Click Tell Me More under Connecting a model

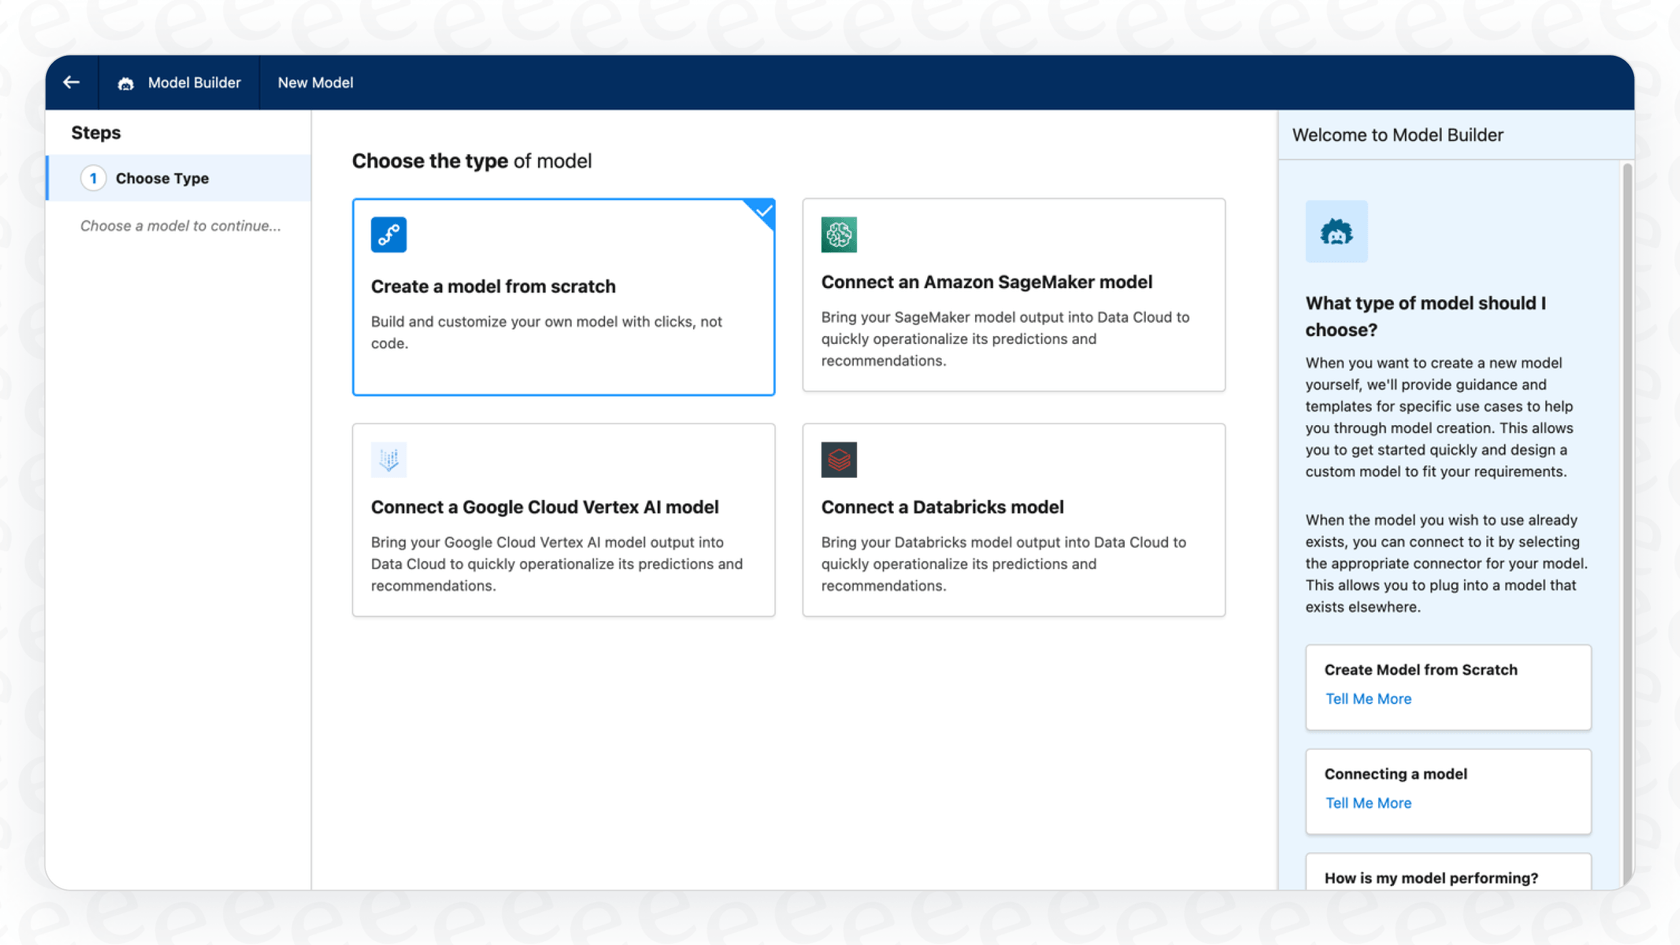click(1368, 802)
